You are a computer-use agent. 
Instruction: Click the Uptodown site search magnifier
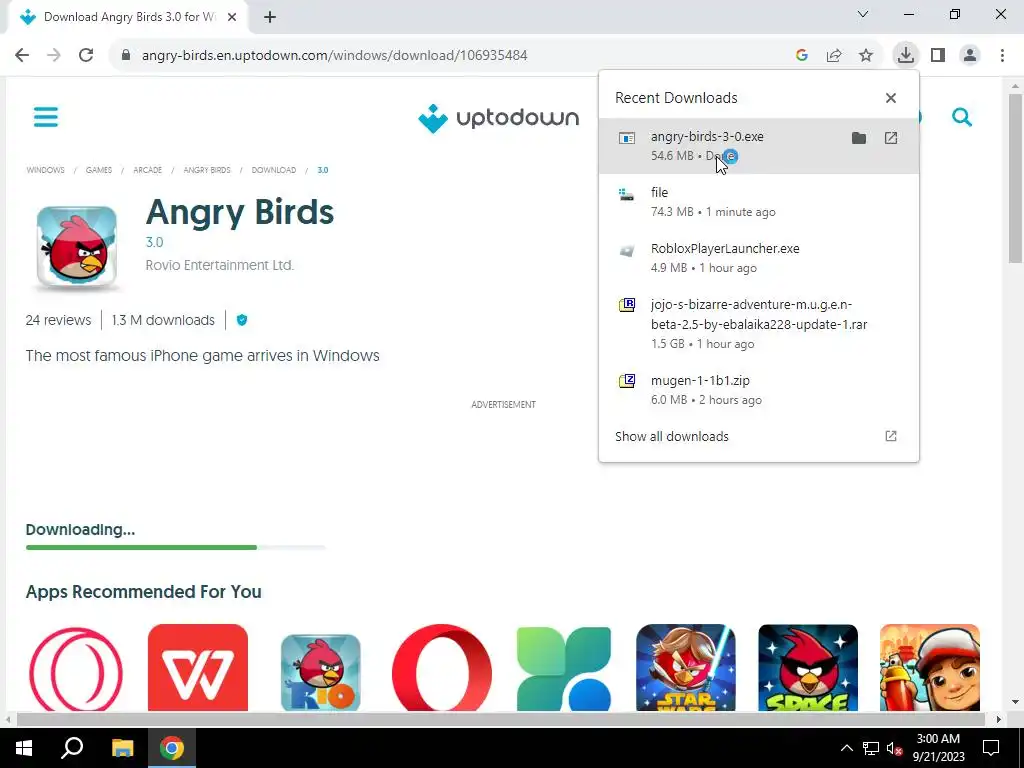(x=961, y=118)
